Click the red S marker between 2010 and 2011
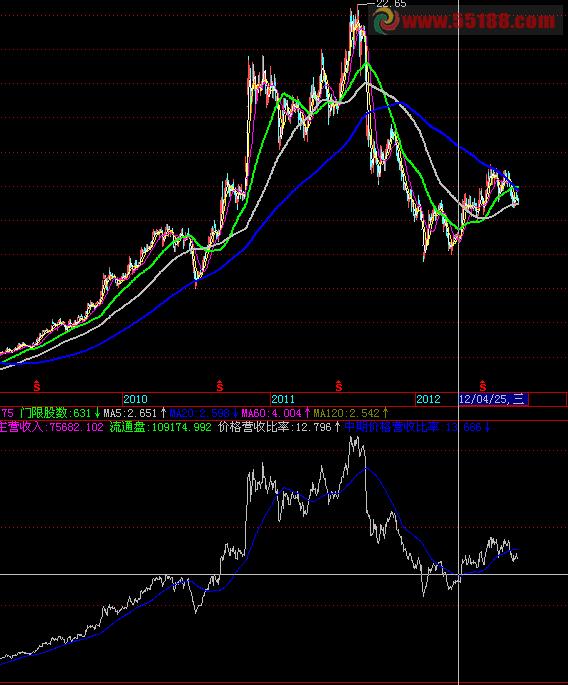 click(x=220, y=386)
